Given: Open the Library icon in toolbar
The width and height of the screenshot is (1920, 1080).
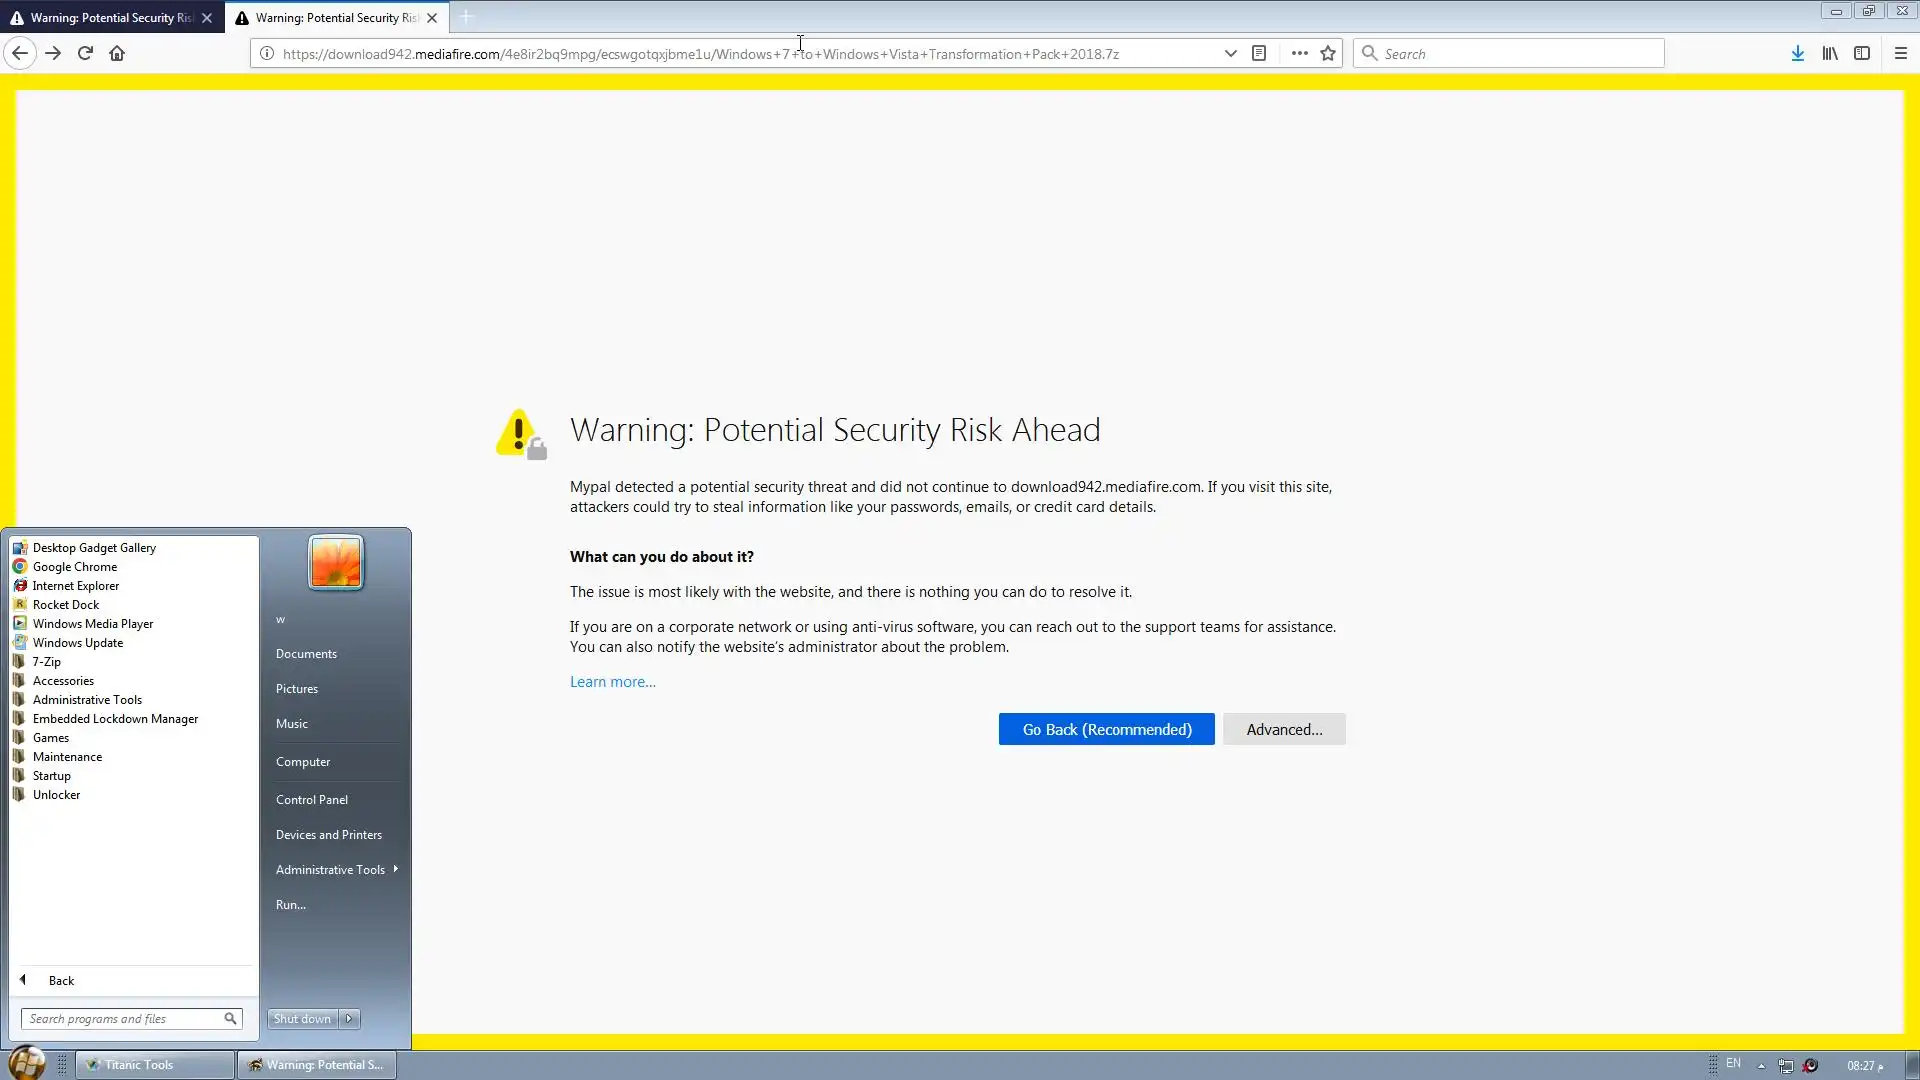Looking at the screenshot, I should click(x=1829, y=54).
